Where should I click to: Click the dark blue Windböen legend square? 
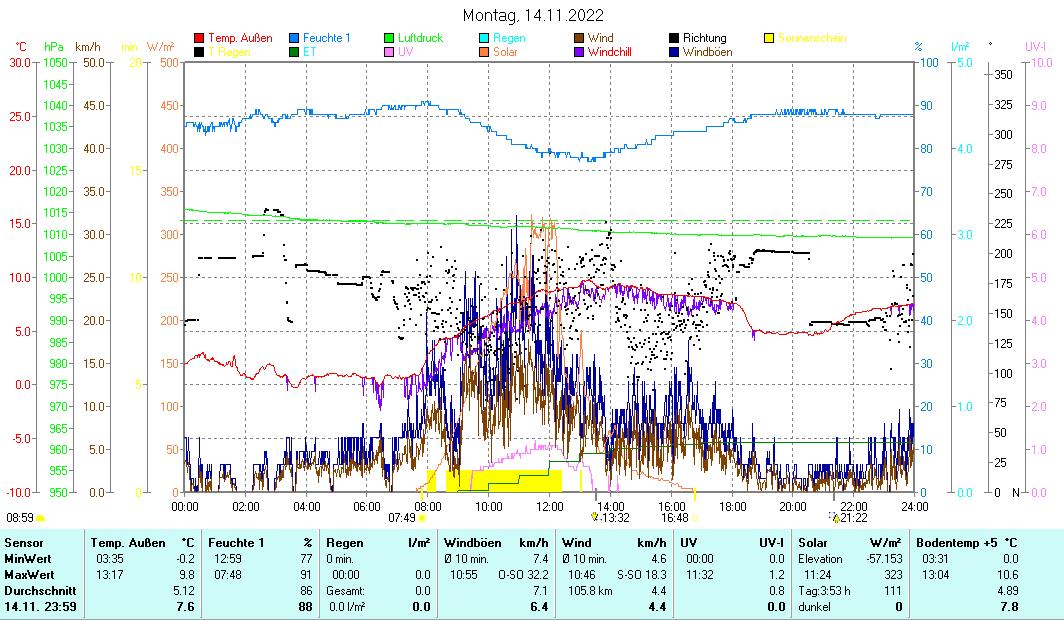click(675, 51)
